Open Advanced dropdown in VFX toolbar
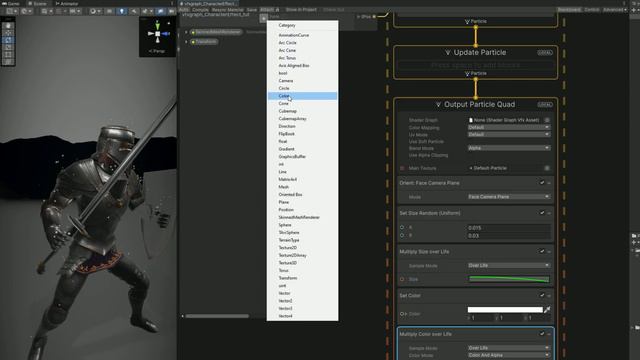This screenshot has width=640, height=360. pos(615,9)
